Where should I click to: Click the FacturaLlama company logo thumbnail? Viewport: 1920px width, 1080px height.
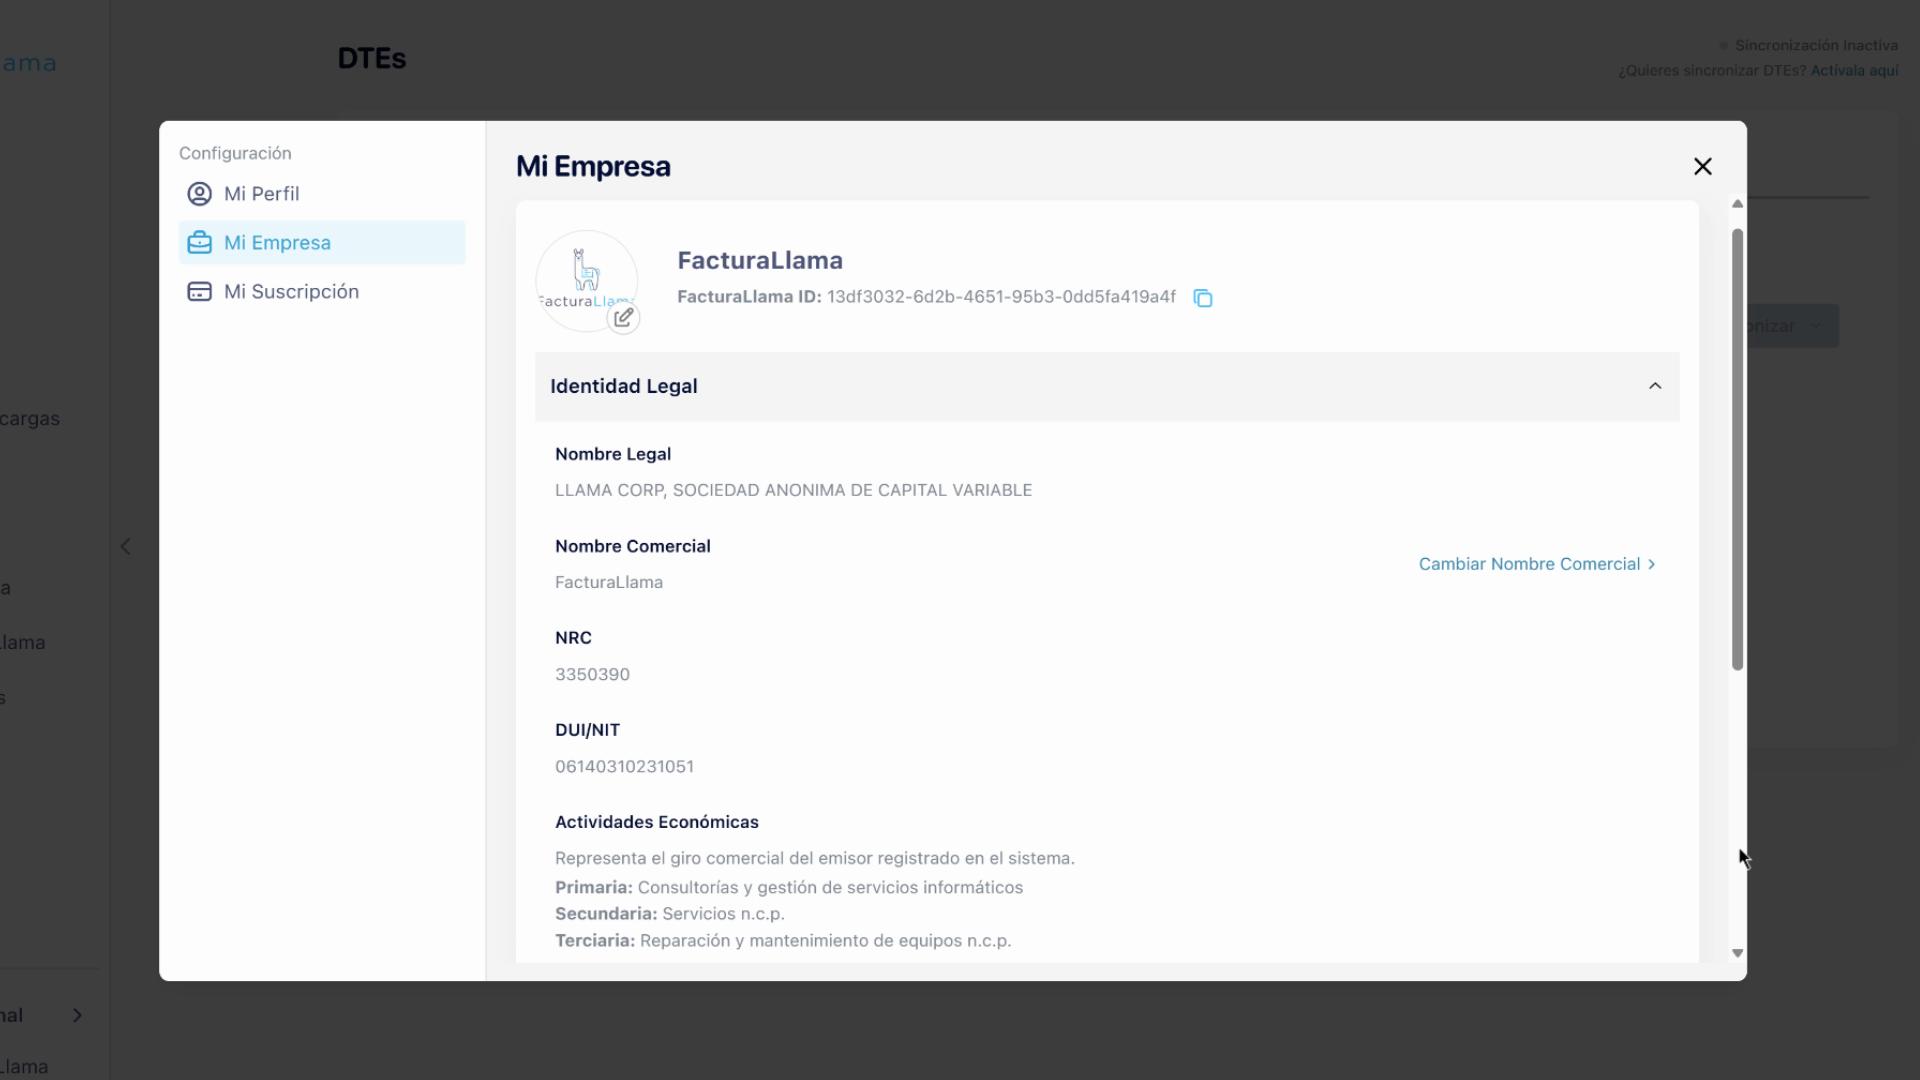586,281
